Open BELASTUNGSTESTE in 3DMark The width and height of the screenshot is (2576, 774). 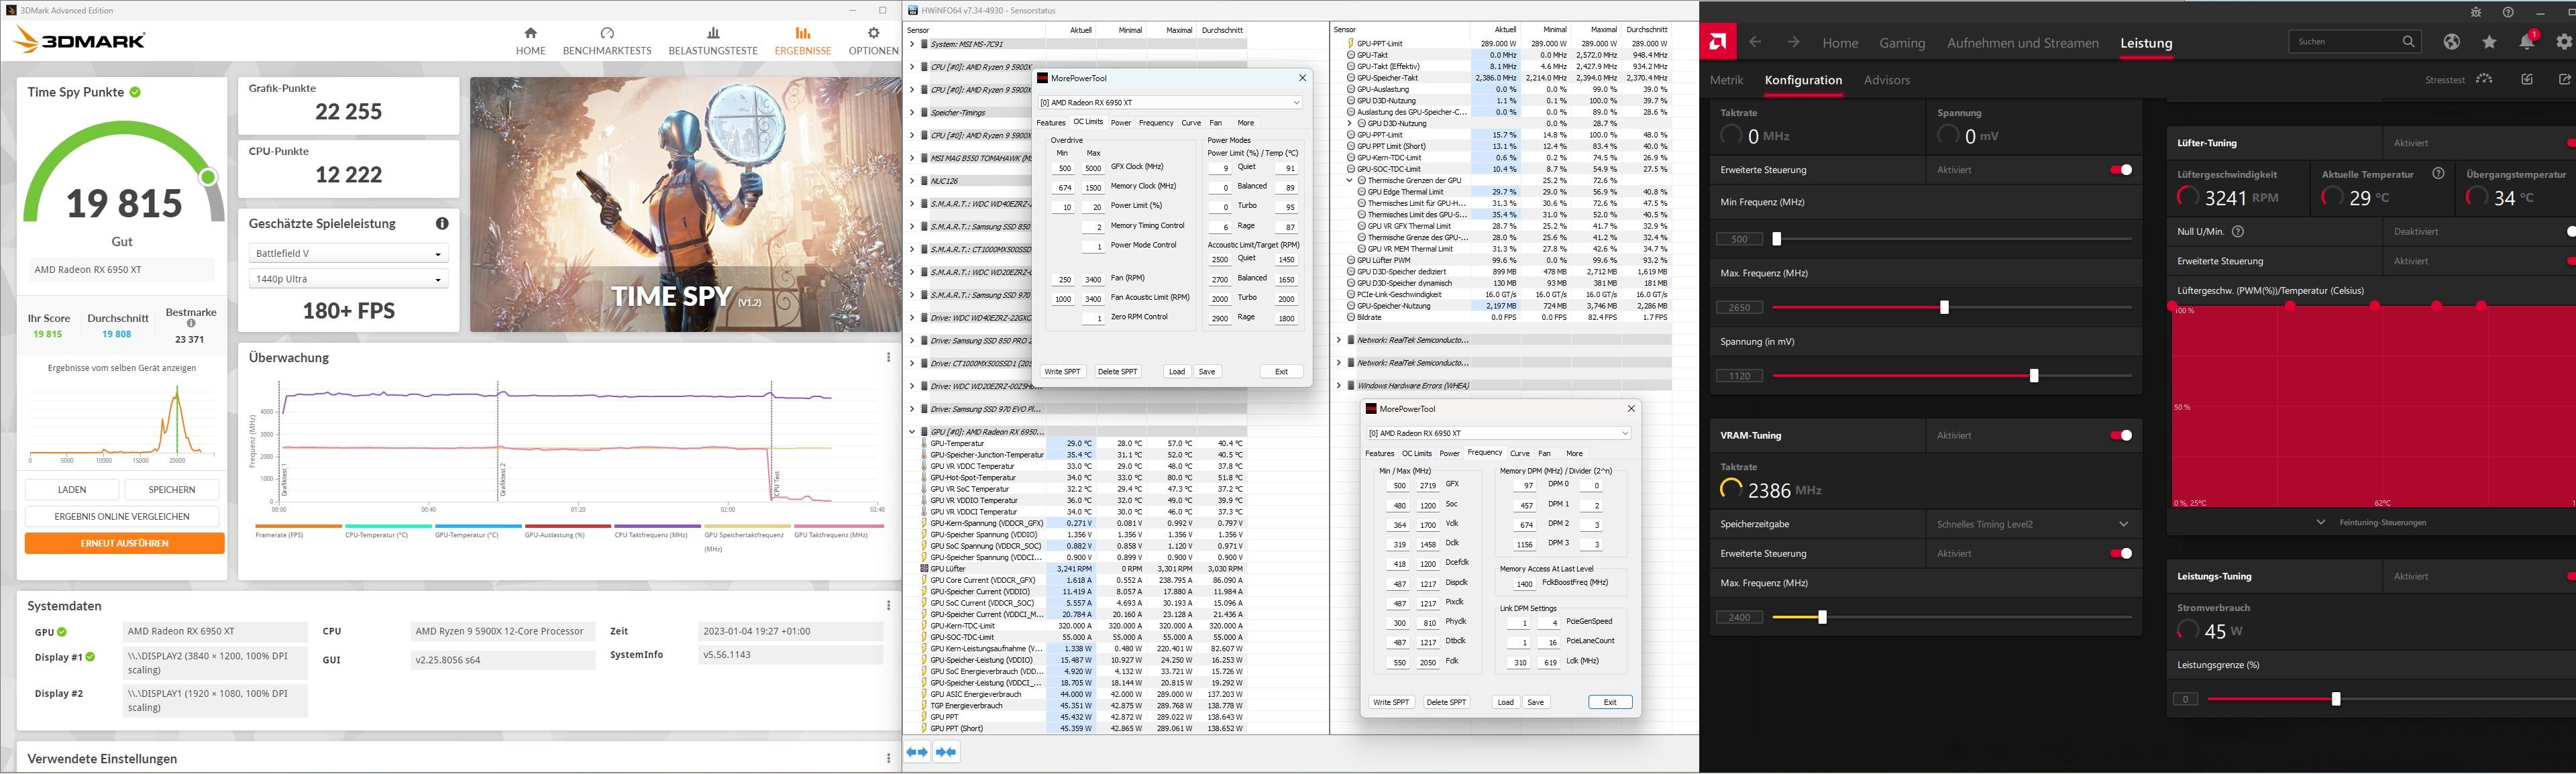pyautogui.click(x=713, y=41)
